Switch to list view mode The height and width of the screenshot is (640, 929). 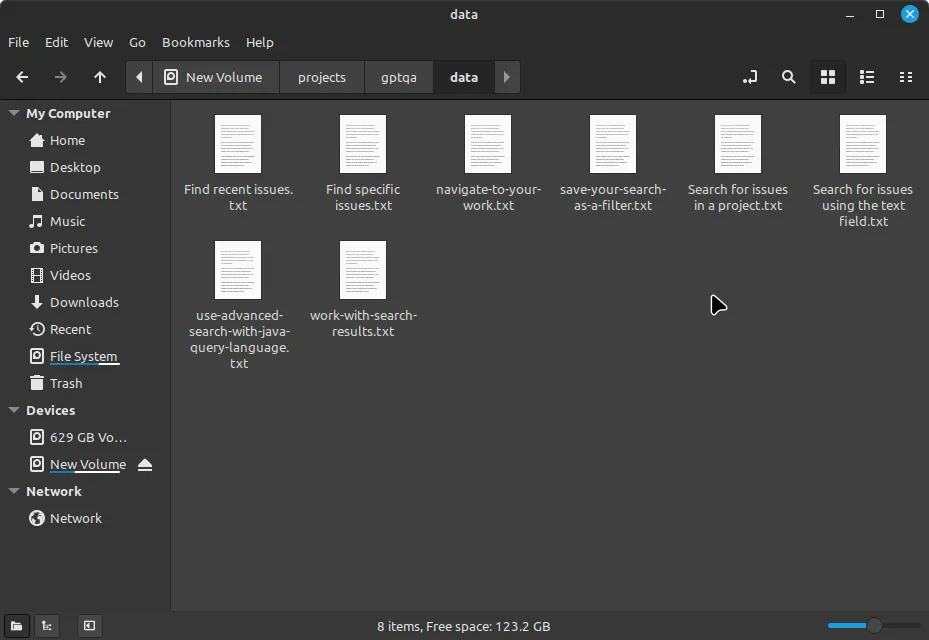tap(867, 77)
